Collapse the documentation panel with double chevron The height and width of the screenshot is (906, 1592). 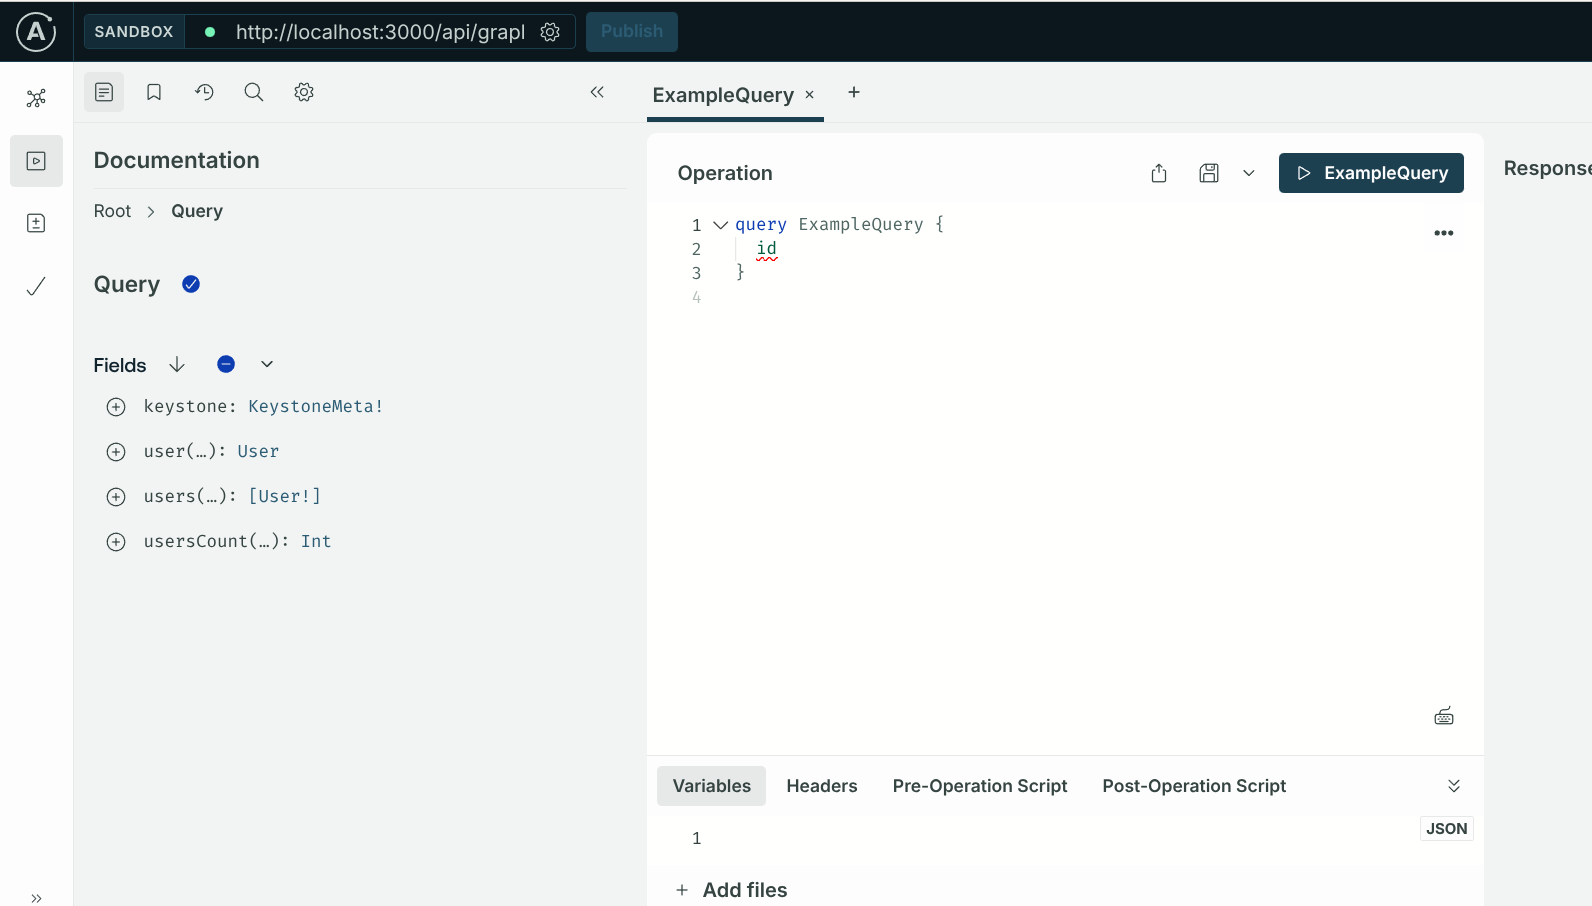click(x=597, y=92)
